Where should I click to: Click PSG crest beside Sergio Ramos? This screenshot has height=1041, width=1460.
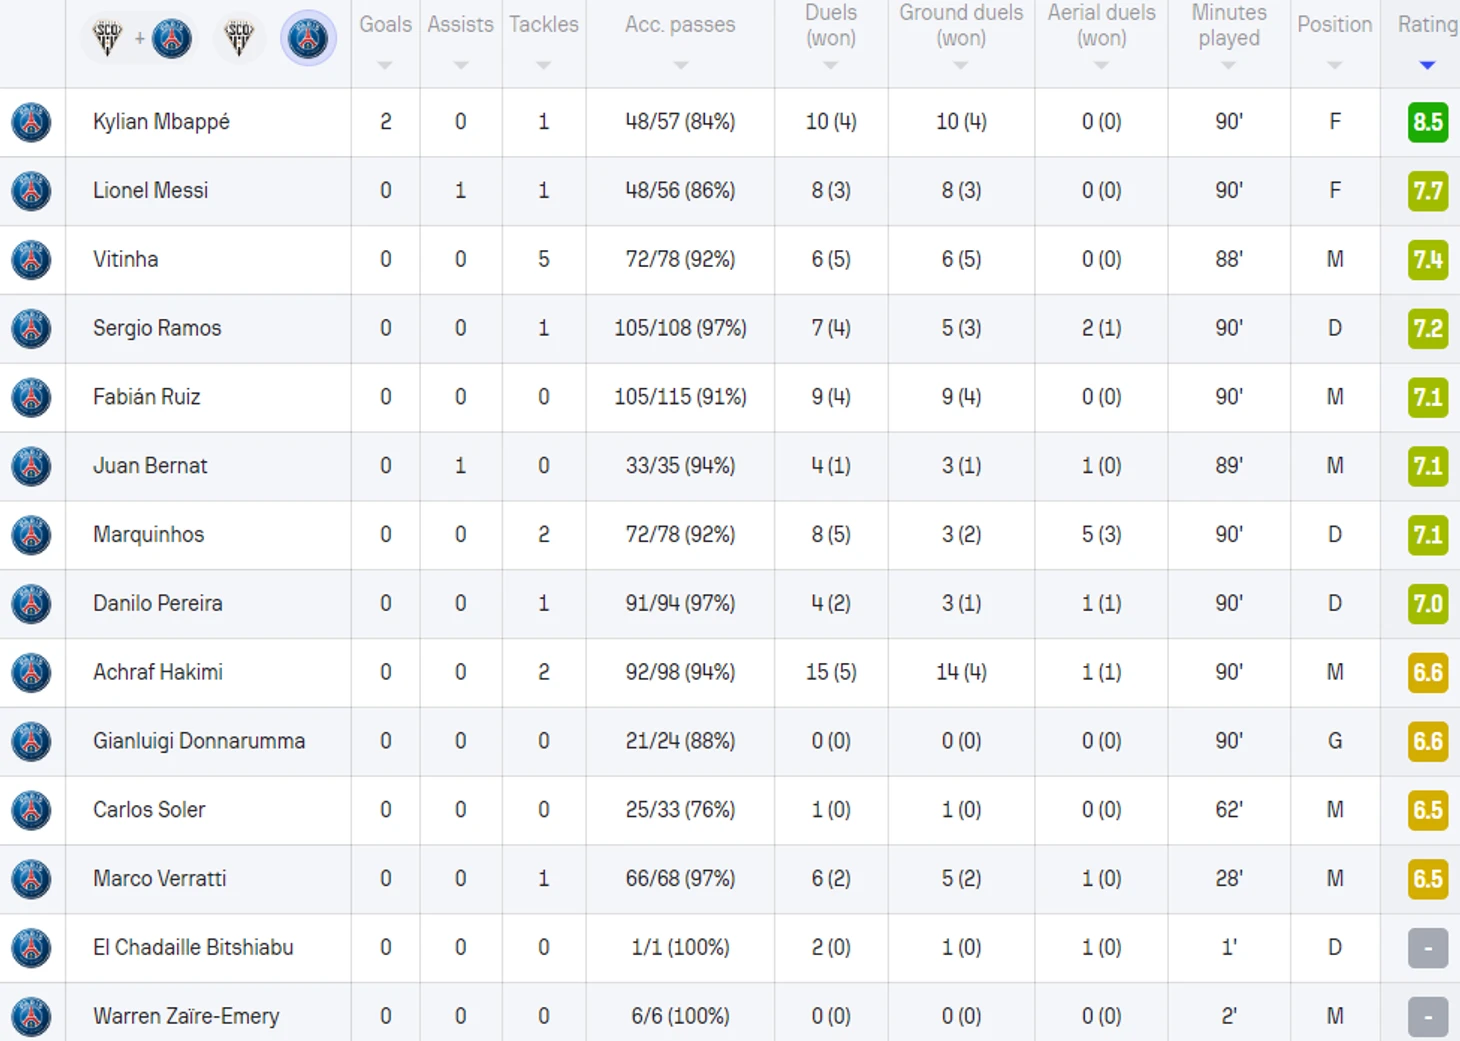click(x=31, y=328)
